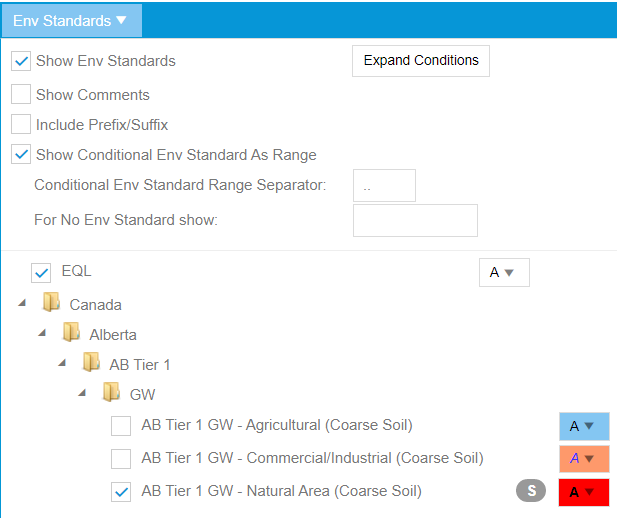Open blue color swatch for Agricultural
The height and width of the screenshot is (518, 633).
pyautogui.click(x=584, y=426)
